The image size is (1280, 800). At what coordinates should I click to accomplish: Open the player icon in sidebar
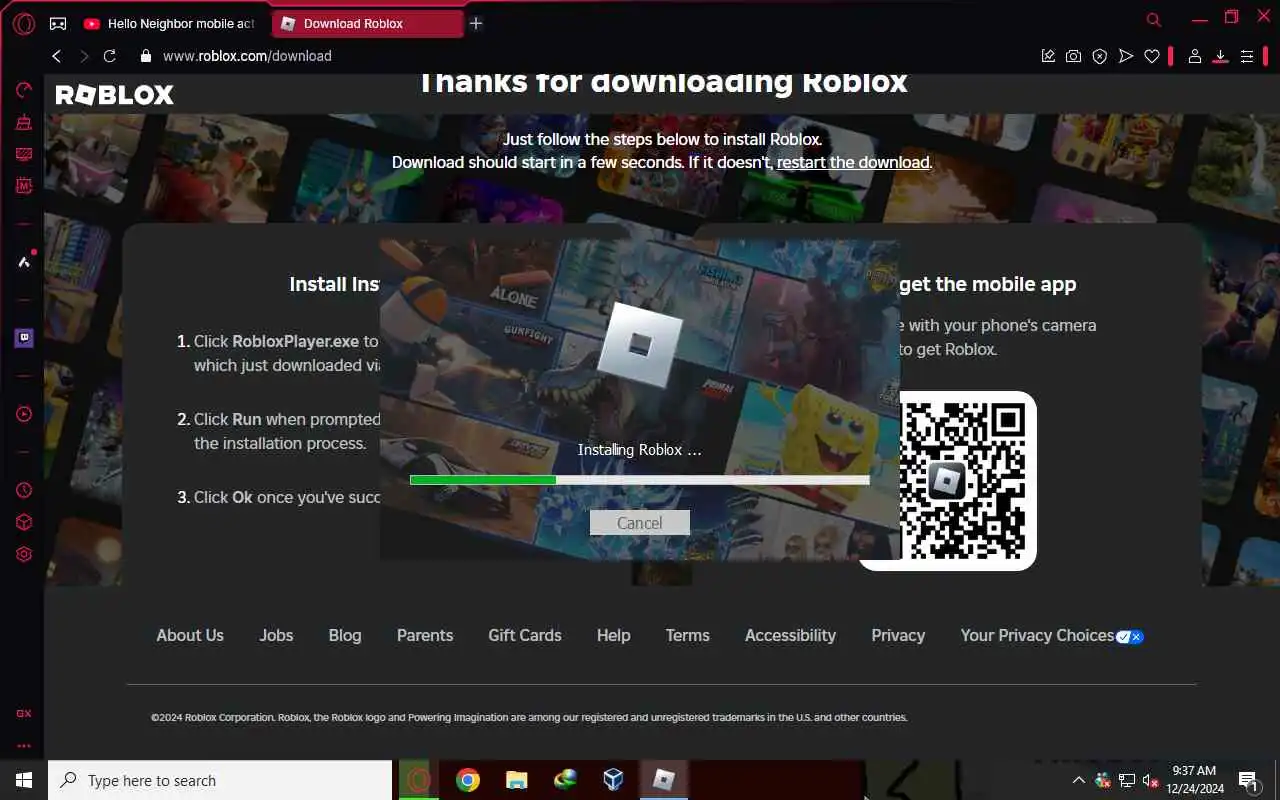coord(24,414)
